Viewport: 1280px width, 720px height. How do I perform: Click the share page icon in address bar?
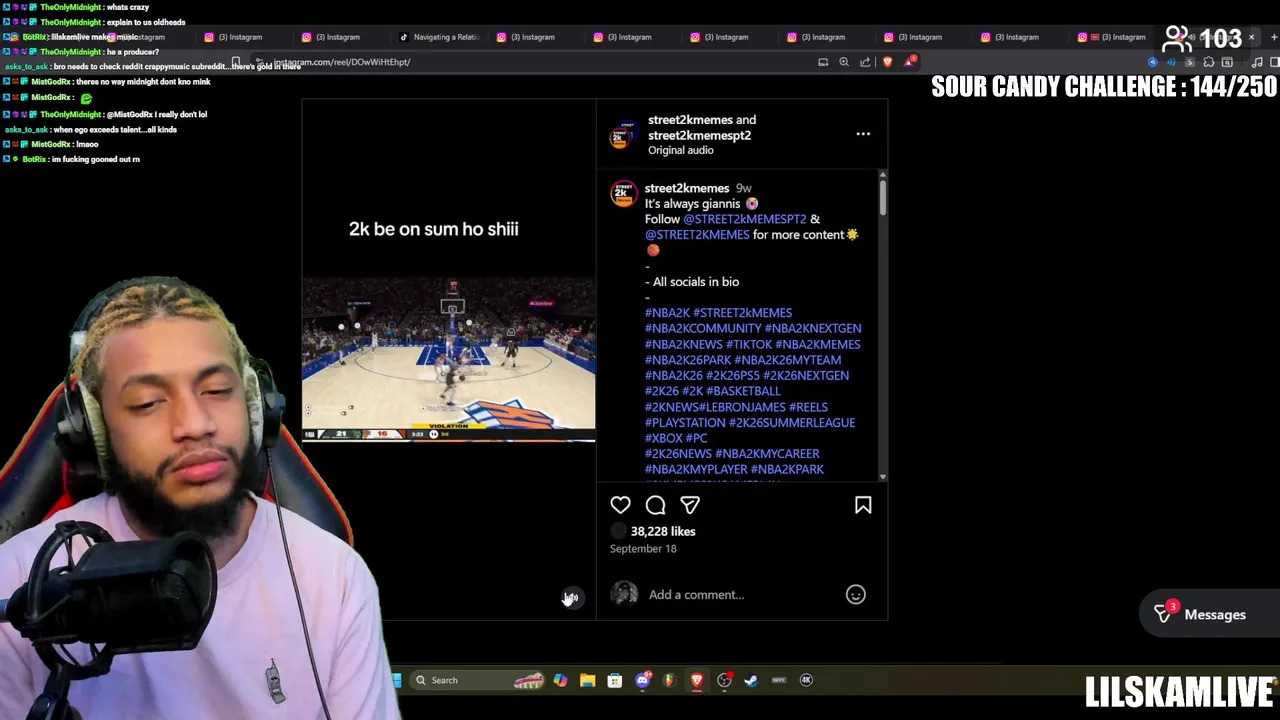tap(865, 62)
